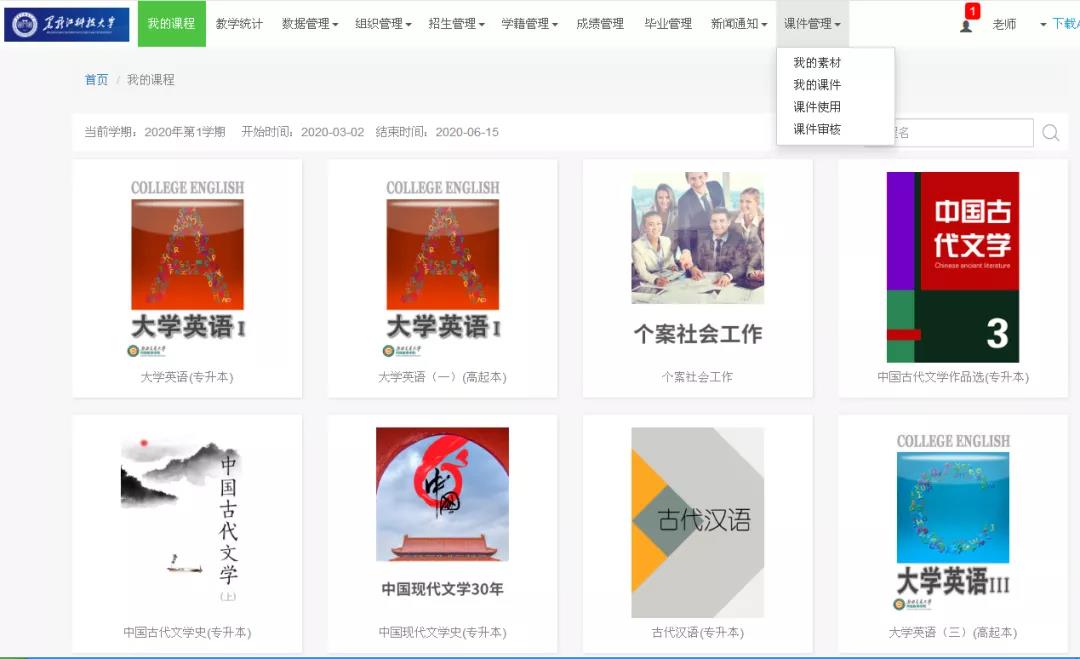Open the user notification profile icon
Viewport: 1080px width, 659px height.
coord(966,25)
